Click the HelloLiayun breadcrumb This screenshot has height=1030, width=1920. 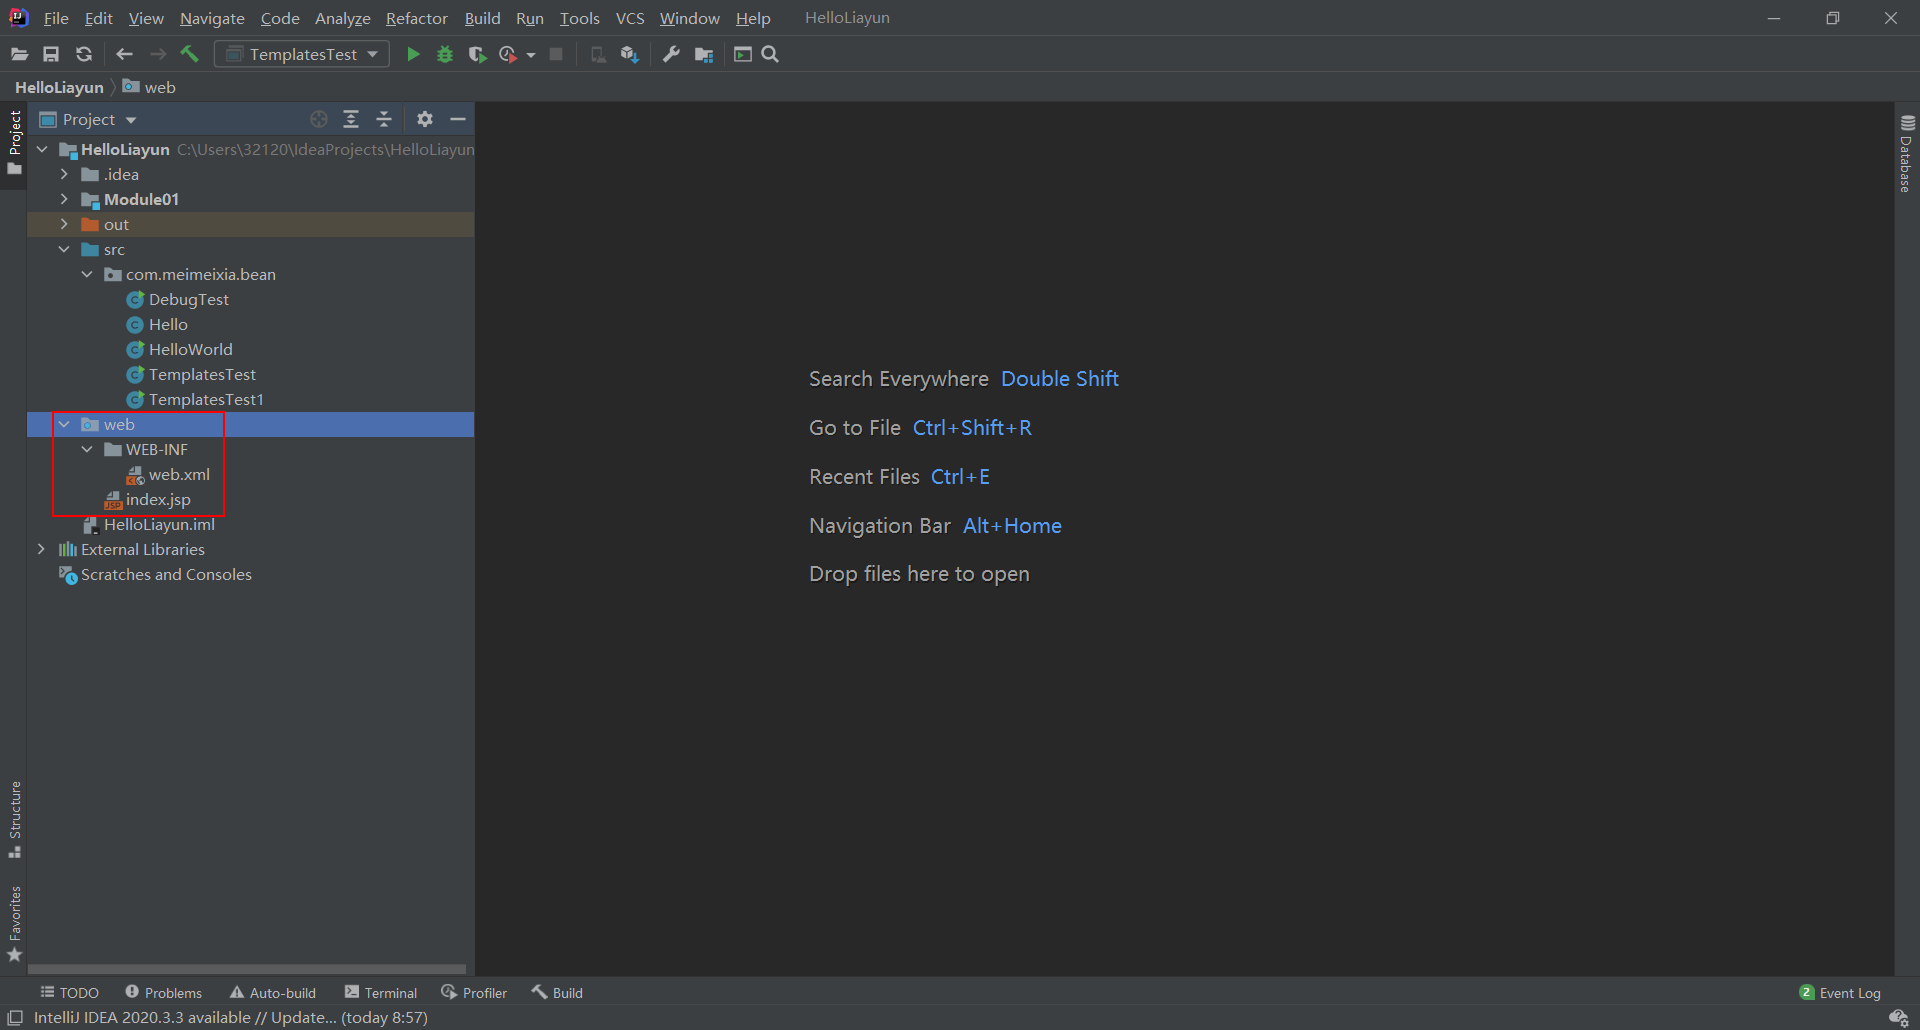pyautogui.click(x=59, y=87)
